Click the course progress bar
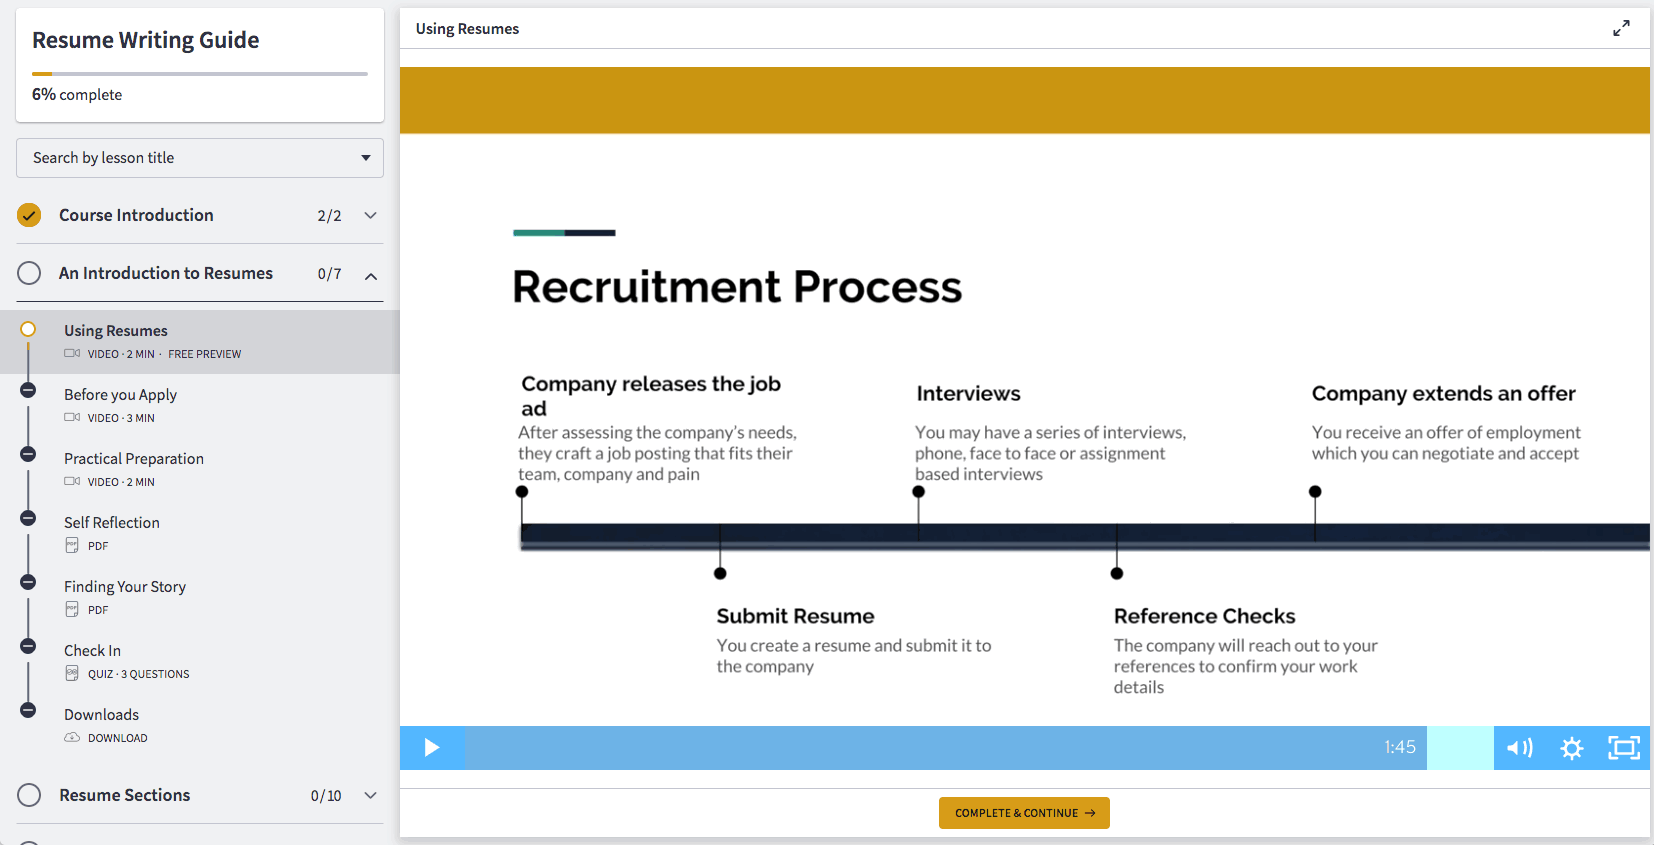This screenshot has width=1654, height=845. point(200,73)
